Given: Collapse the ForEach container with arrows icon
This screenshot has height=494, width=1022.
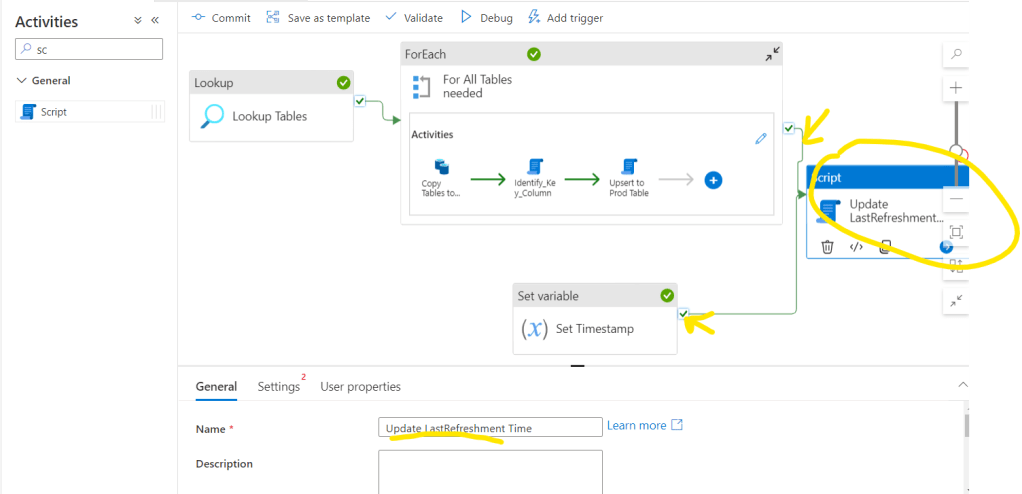Looking at the screenshot, I should pos(772,54).
